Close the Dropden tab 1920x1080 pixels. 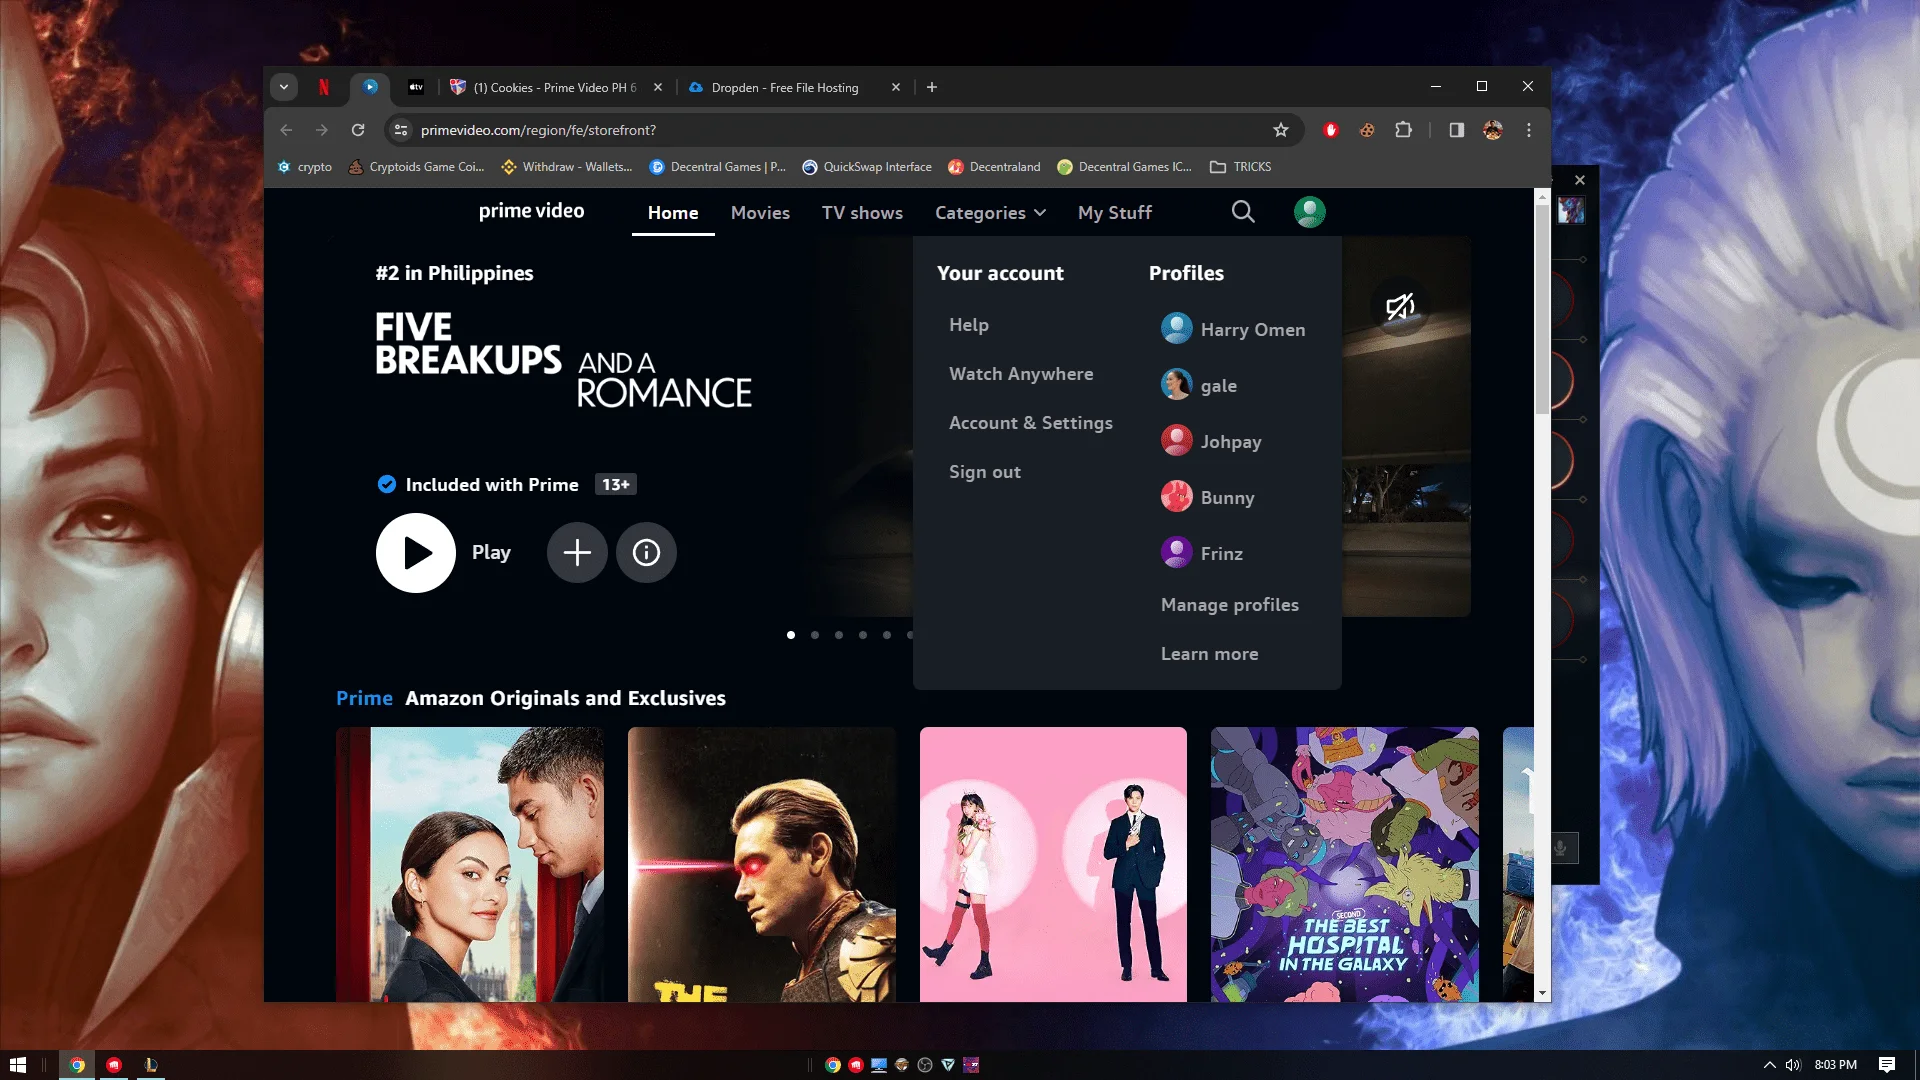coord(896,87)
